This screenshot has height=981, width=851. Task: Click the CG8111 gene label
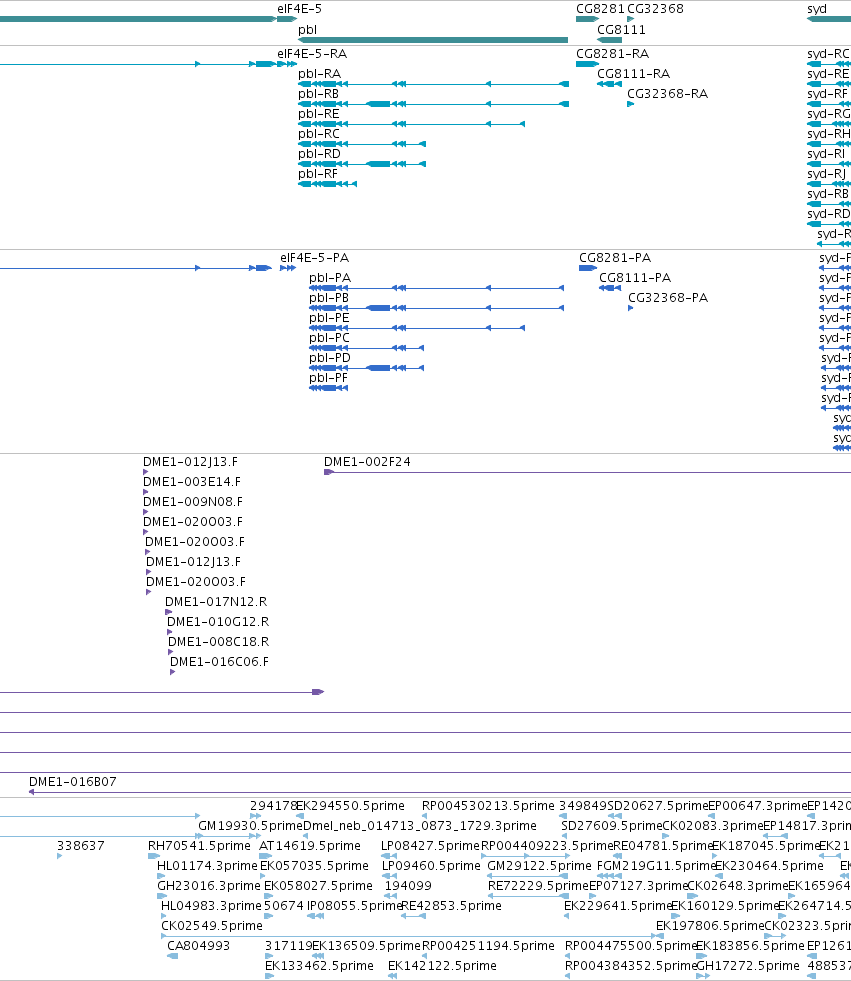(x=621, y=29)
